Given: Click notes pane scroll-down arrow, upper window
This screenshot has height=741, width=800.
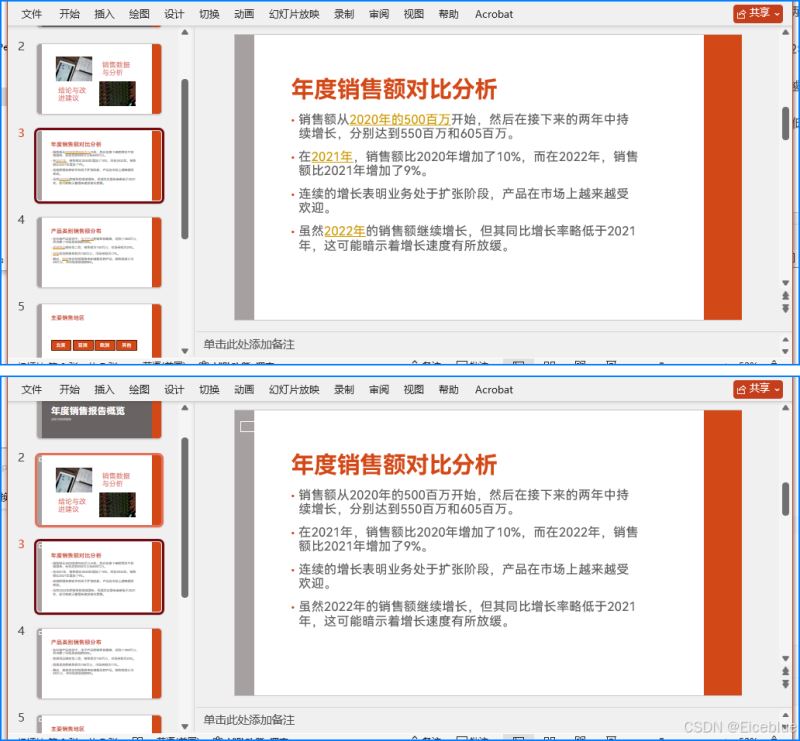Looking at the screenshot, I should pyautogui.click(x=785, y=352).
